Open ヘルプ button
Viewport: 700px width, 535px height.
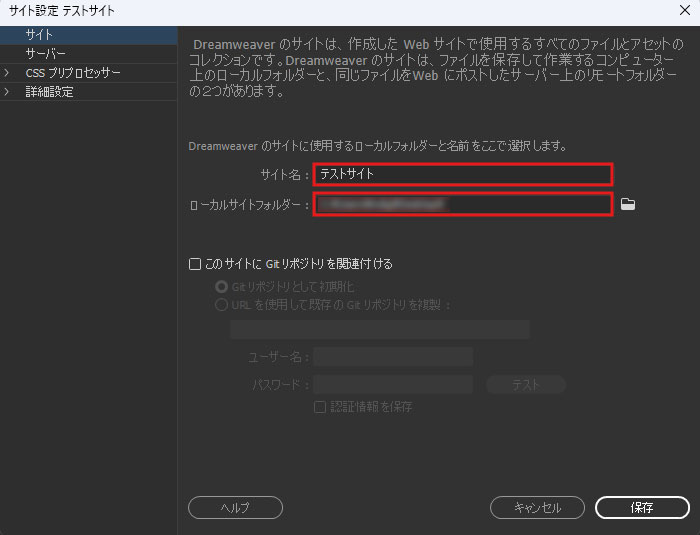point(235,507)
